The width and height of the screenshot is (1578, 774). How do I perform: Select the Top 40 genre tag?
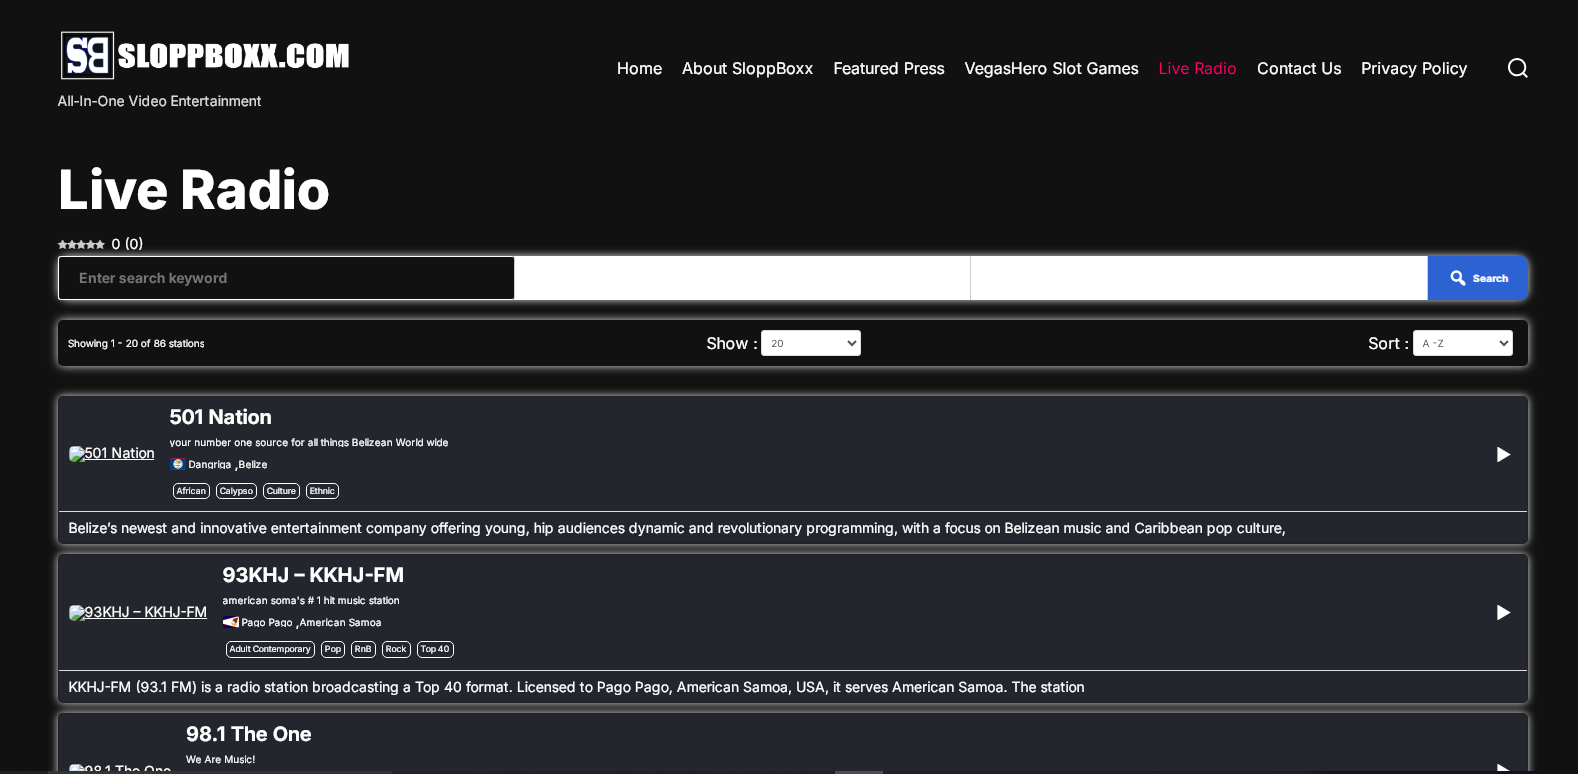pos(435,649)
